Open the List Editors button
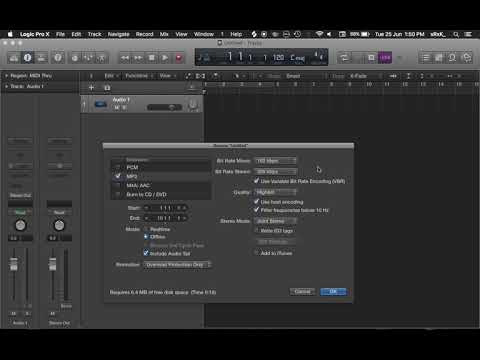Viewport: 480px width, 360px height. click(x=426, y=58)
